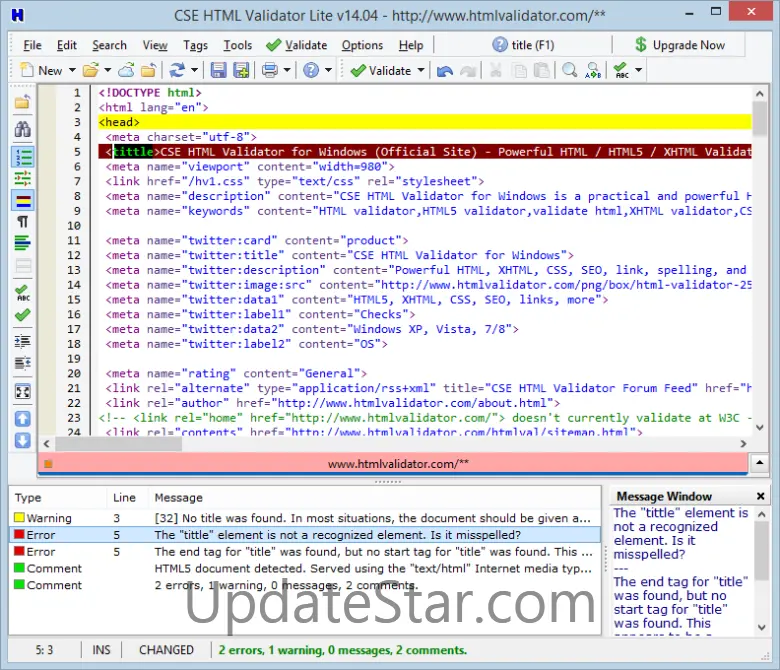Viewport: 780px width, 670px height.
Task: Open from web using cloud icon
Action: (x=126, y=71)
